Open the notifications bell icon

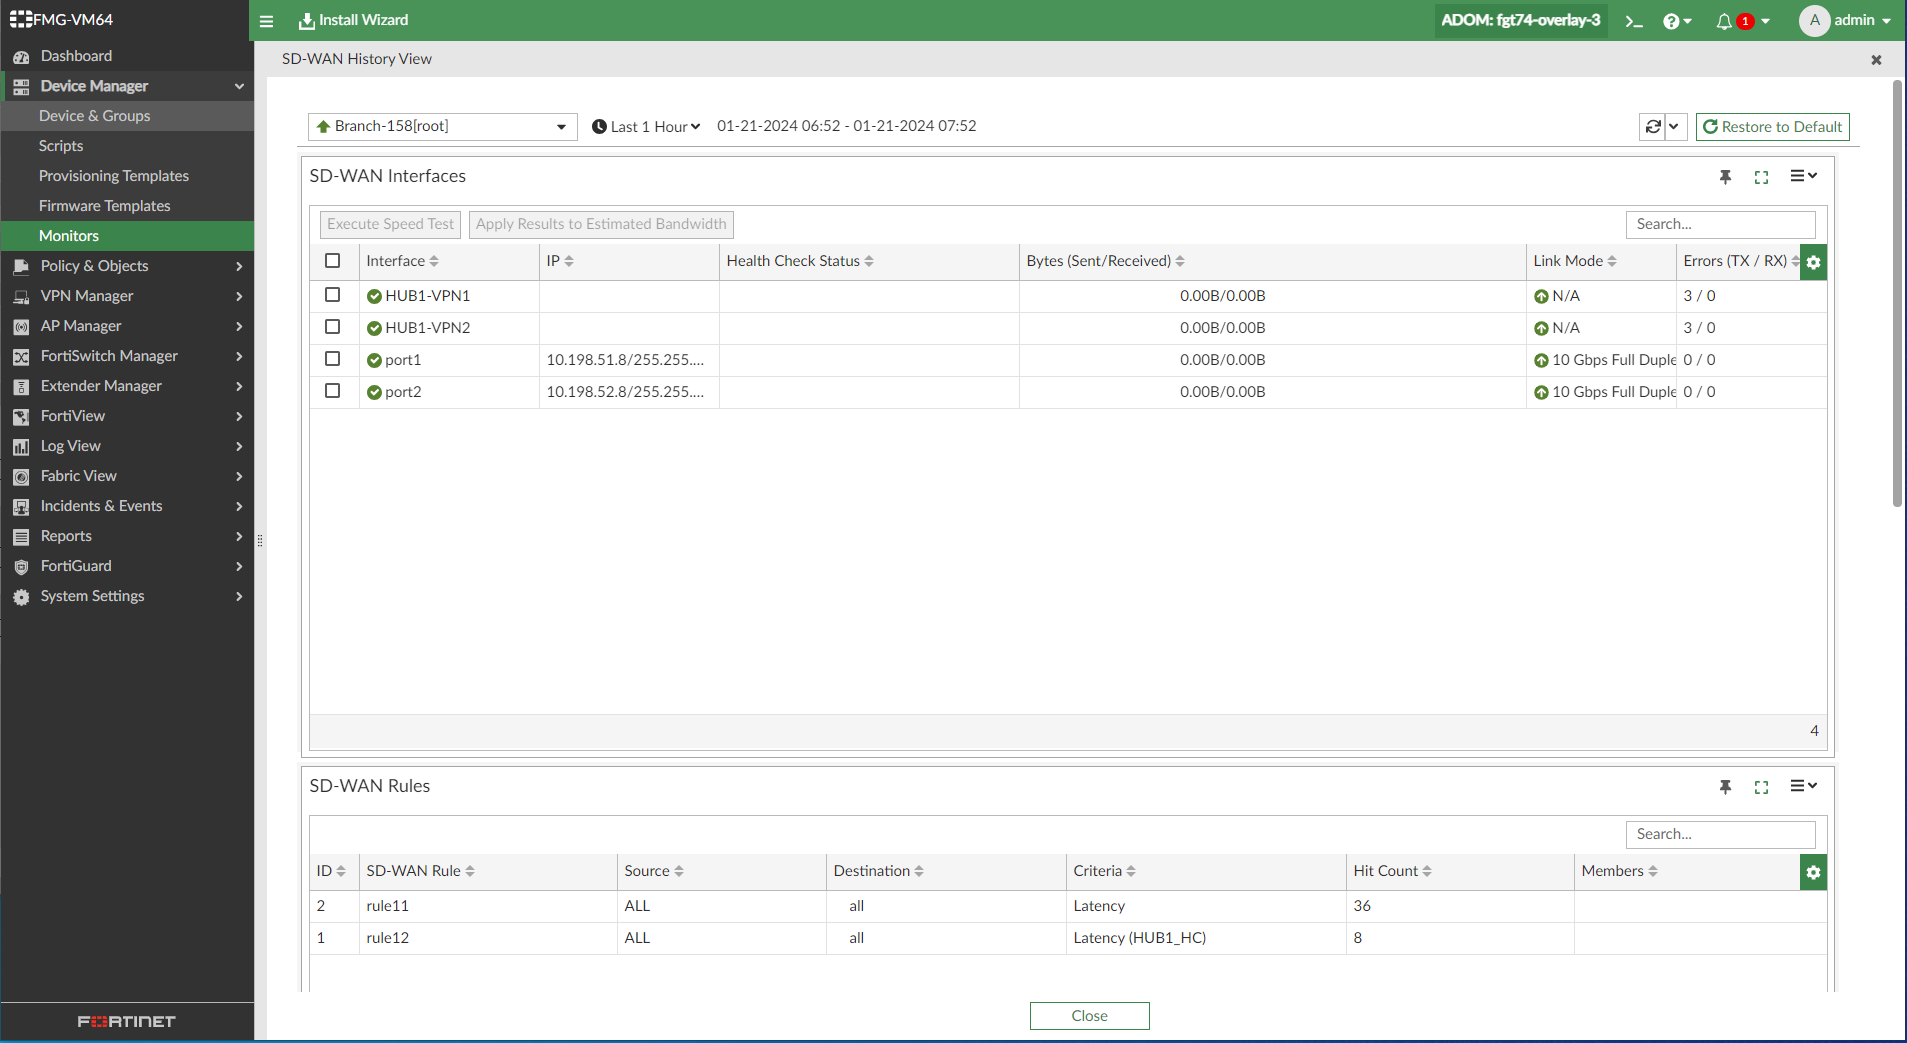pyautogui.click(x=1724, y=21)
